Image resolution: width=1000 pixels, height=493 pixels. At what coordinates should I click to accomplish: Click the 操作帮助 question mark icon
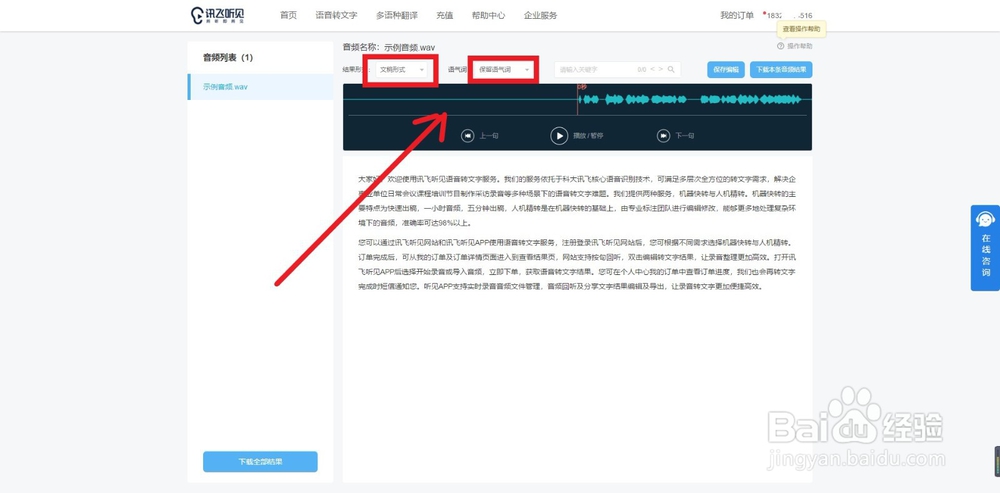(781, 46)
